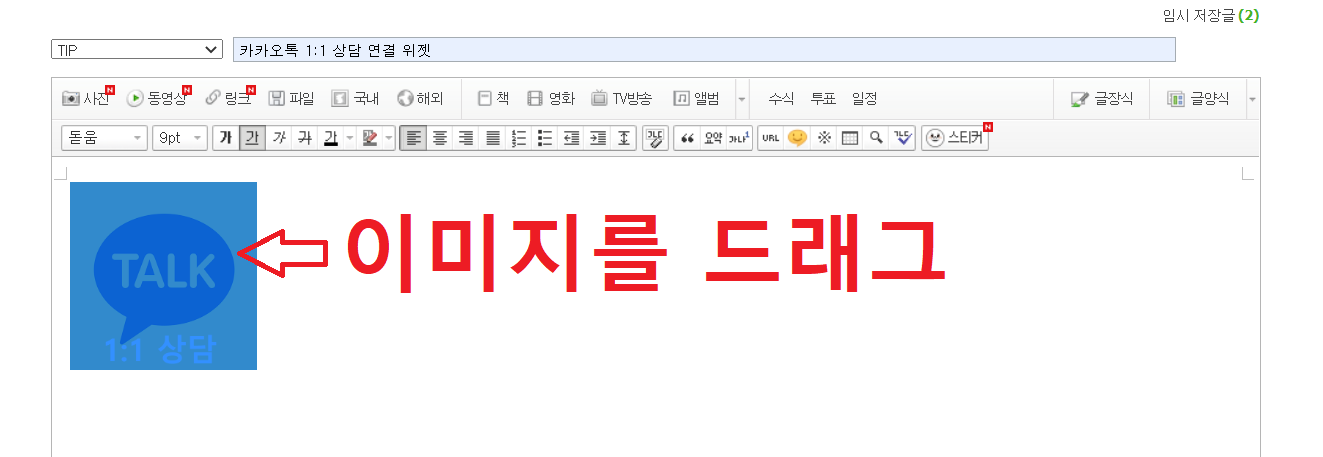
Task: Insert a table
Action: click(x=850, y=138)
